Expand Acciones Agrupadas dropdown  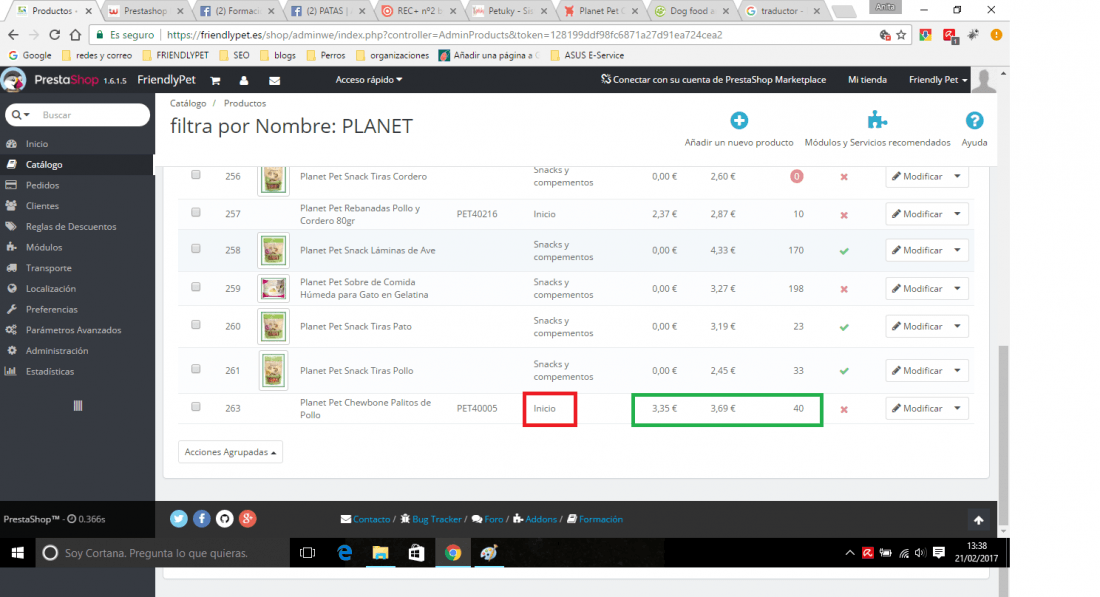pos(230,452)
